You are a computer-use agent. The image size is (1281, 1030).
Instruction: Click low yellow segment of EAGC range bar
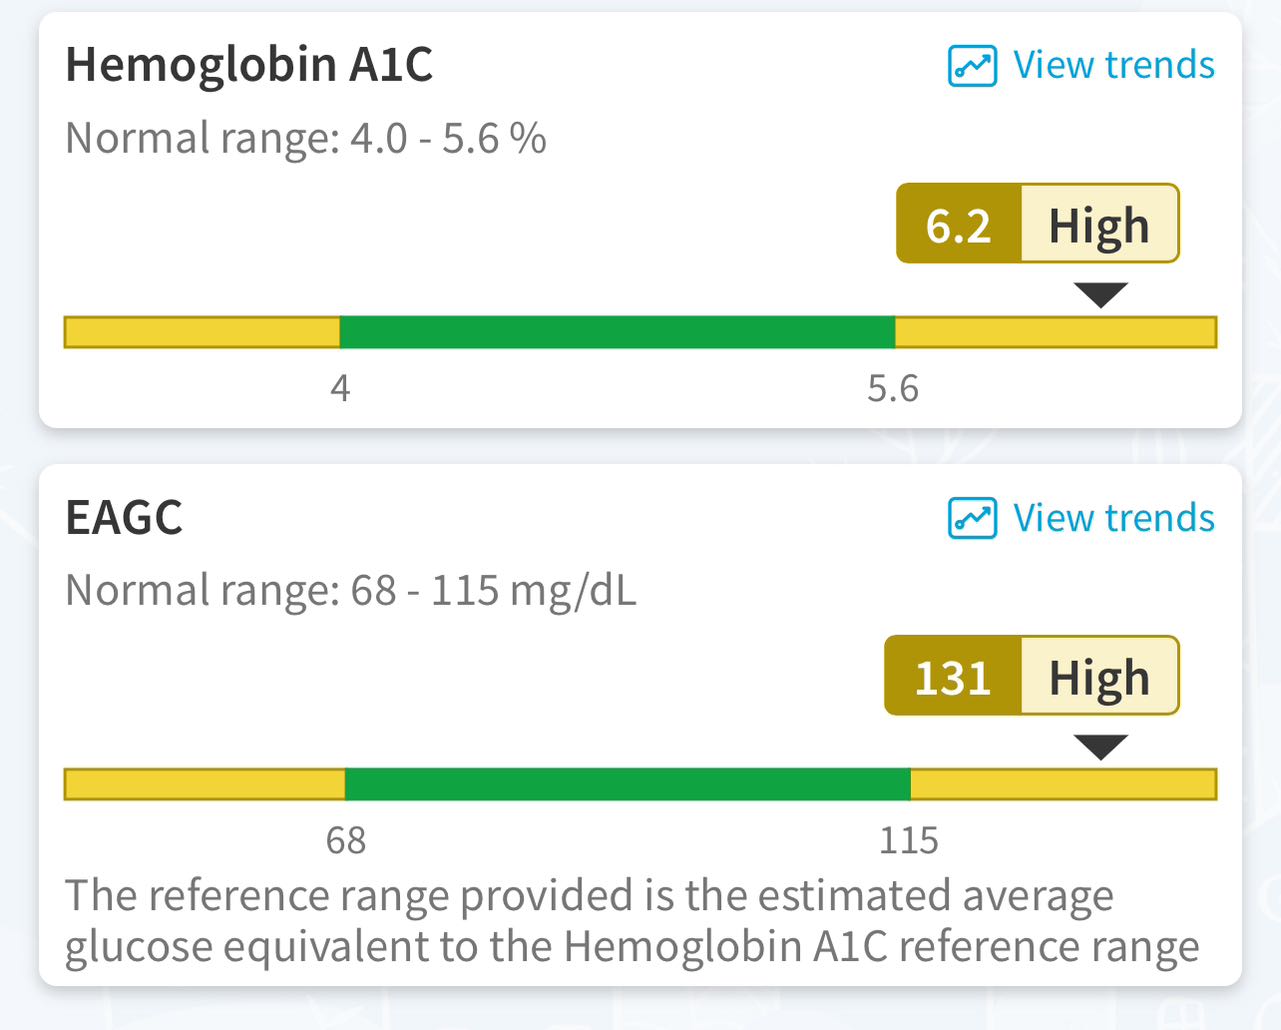coord(204,784)
